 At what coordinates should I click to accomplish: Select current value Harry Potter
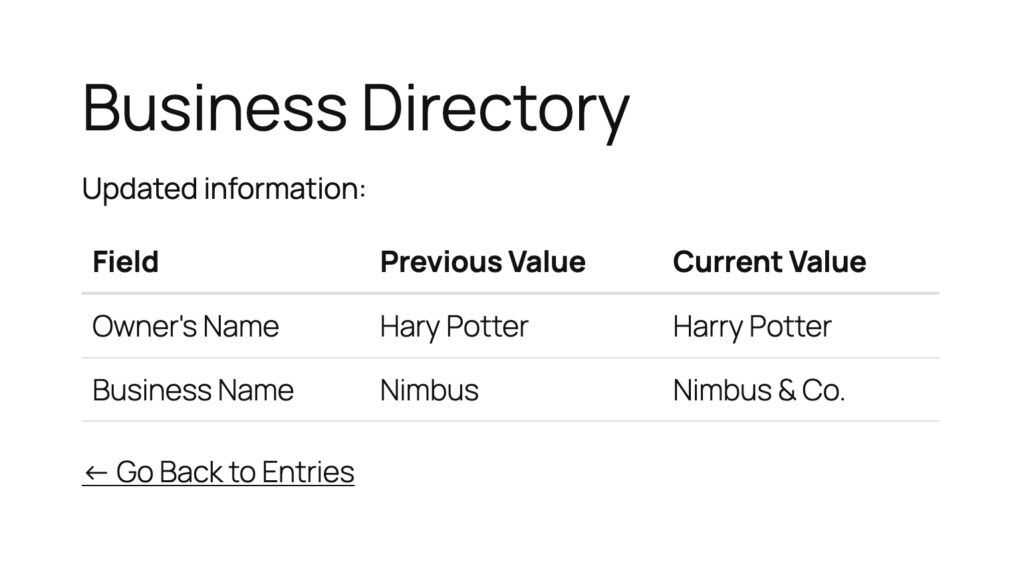(752, 326)
